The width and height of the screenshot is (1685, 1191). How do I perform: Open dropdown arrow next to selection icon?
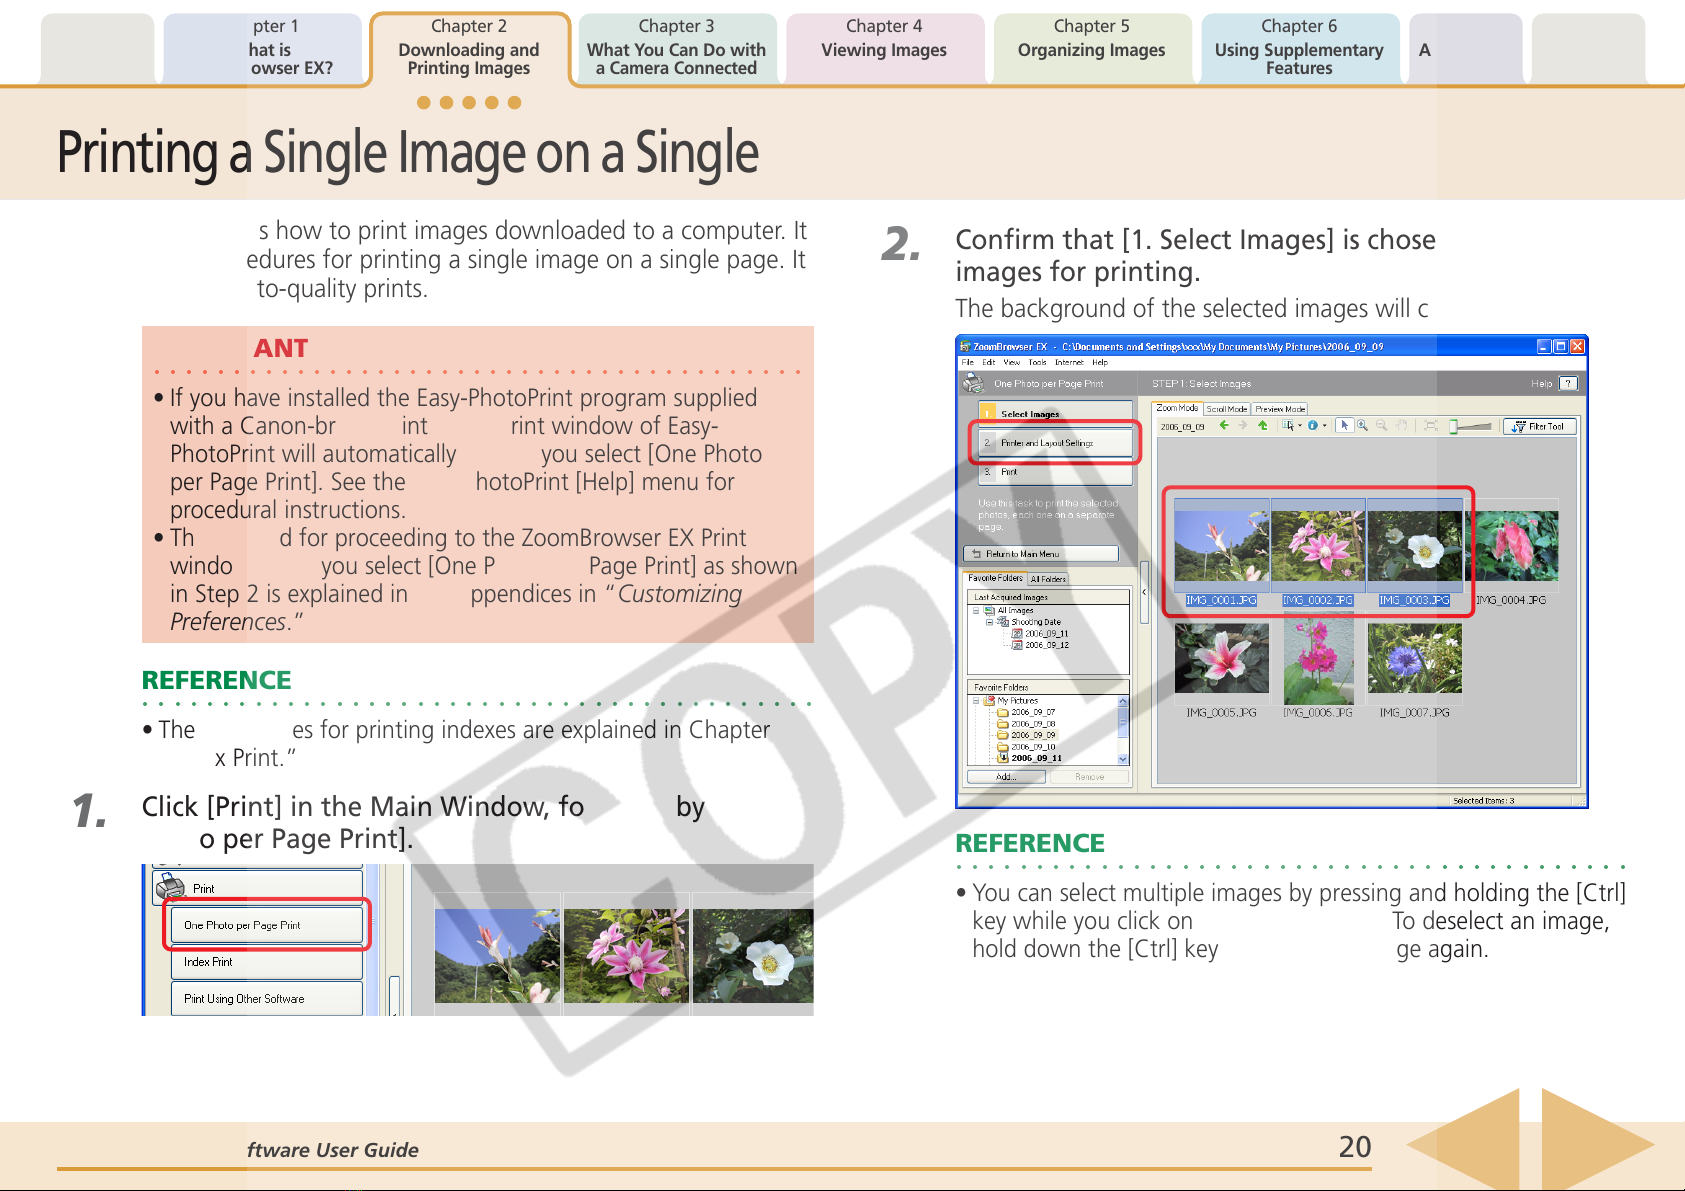[1300, 426]
